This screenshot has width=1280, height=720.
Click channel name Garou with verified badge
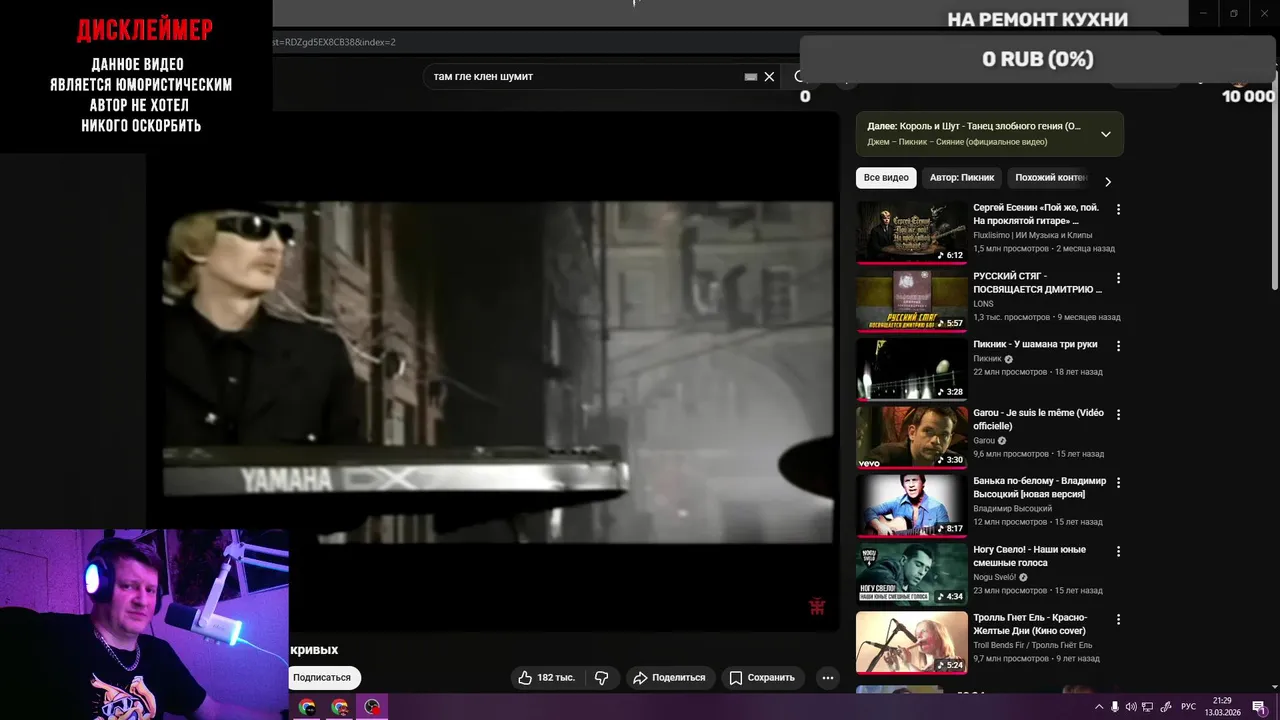(984, 440)
